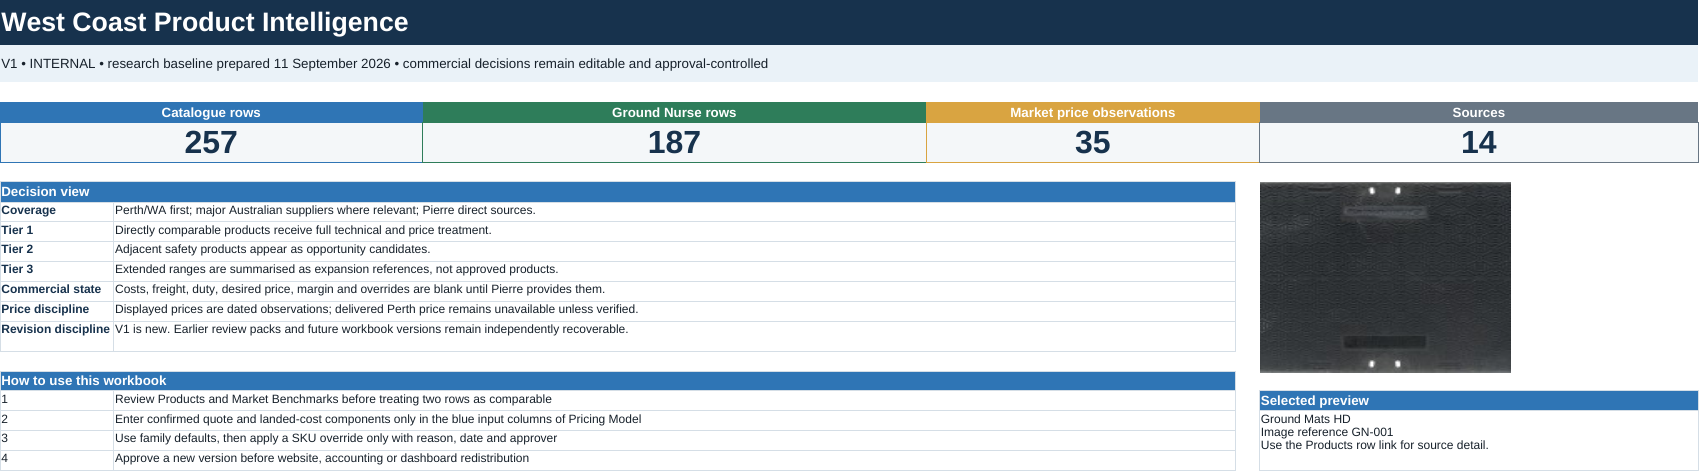Image resolution: width=1700 pixels, height=473 pixels.
Task: Select the Use family defaults instruction cell
Action: coord(674,439)
